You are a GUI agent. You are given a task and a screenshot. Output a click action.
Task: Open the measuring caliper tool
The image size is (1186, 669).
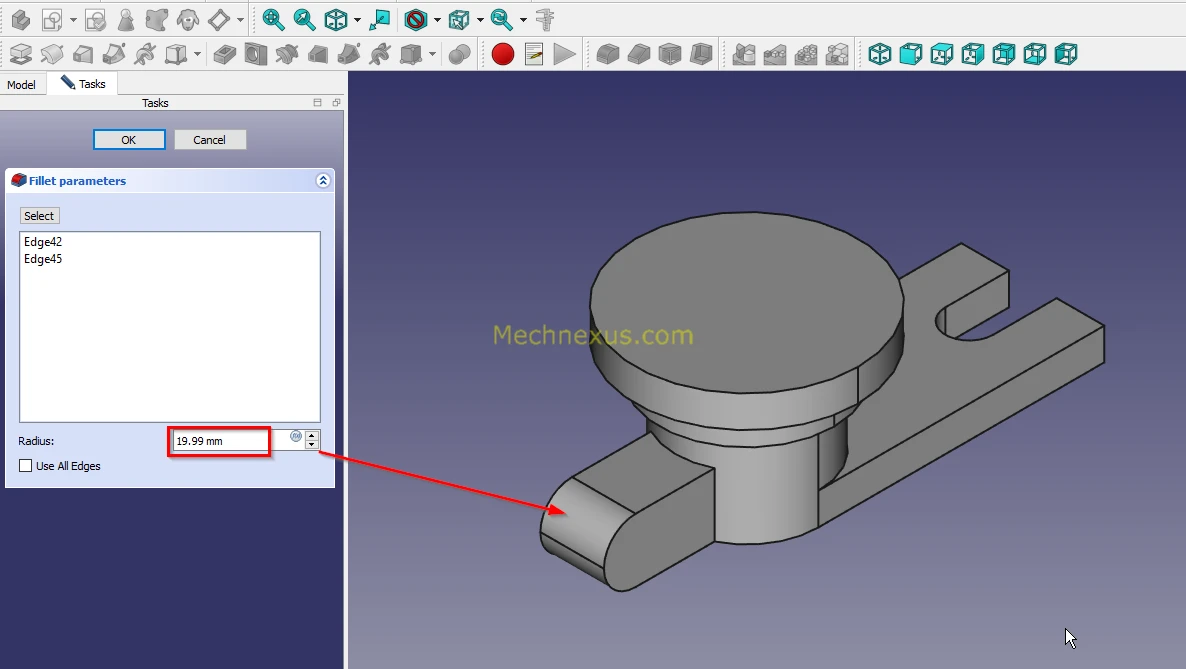tap(546, 19)
